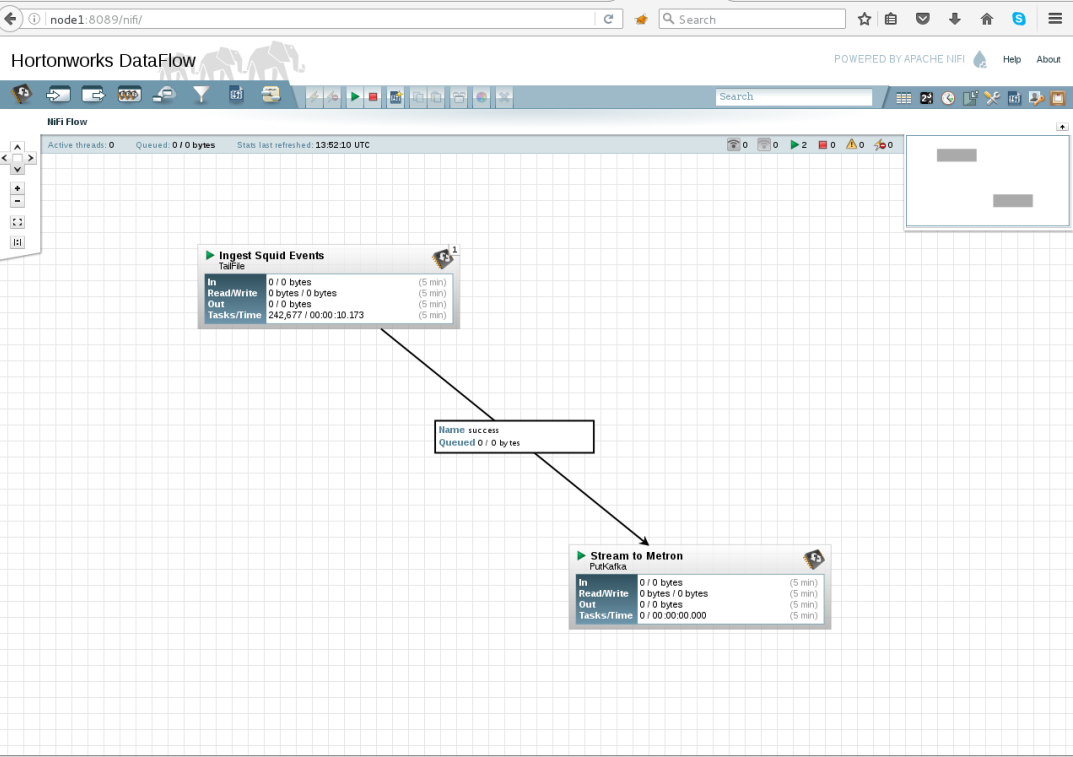The width and height of the screenshot is (1073, 757).
Task: Open Controller Settings wrench icon
Action: (x=992, y=99)
